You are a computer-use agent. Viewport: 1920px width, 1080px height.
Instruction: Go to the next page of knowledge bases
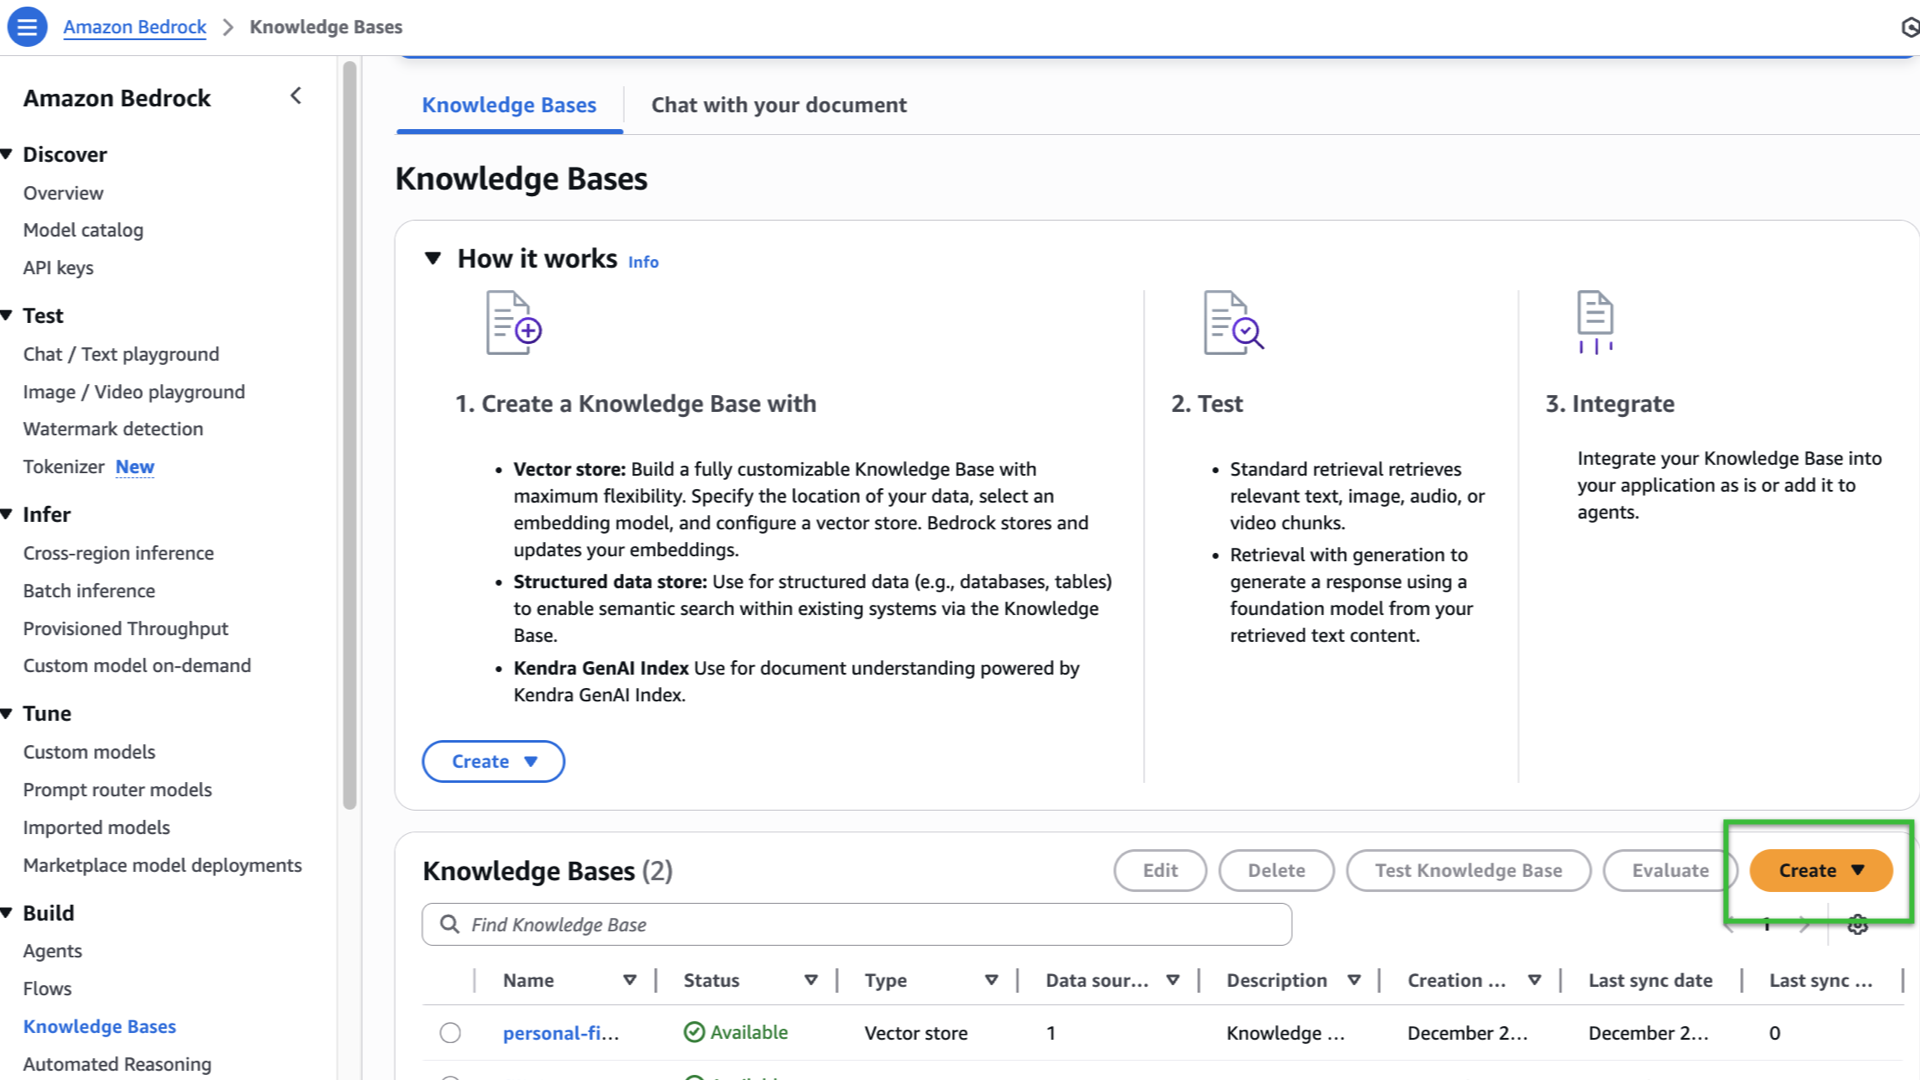point(1803,925)
